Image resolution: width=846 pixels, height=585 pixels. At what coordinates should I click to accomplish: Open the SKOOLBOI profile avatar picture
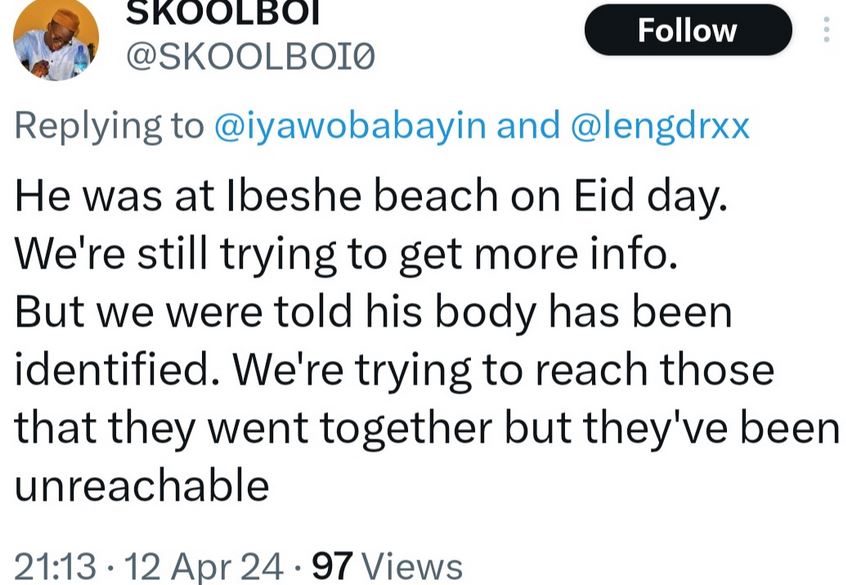(x=55, y=40)
